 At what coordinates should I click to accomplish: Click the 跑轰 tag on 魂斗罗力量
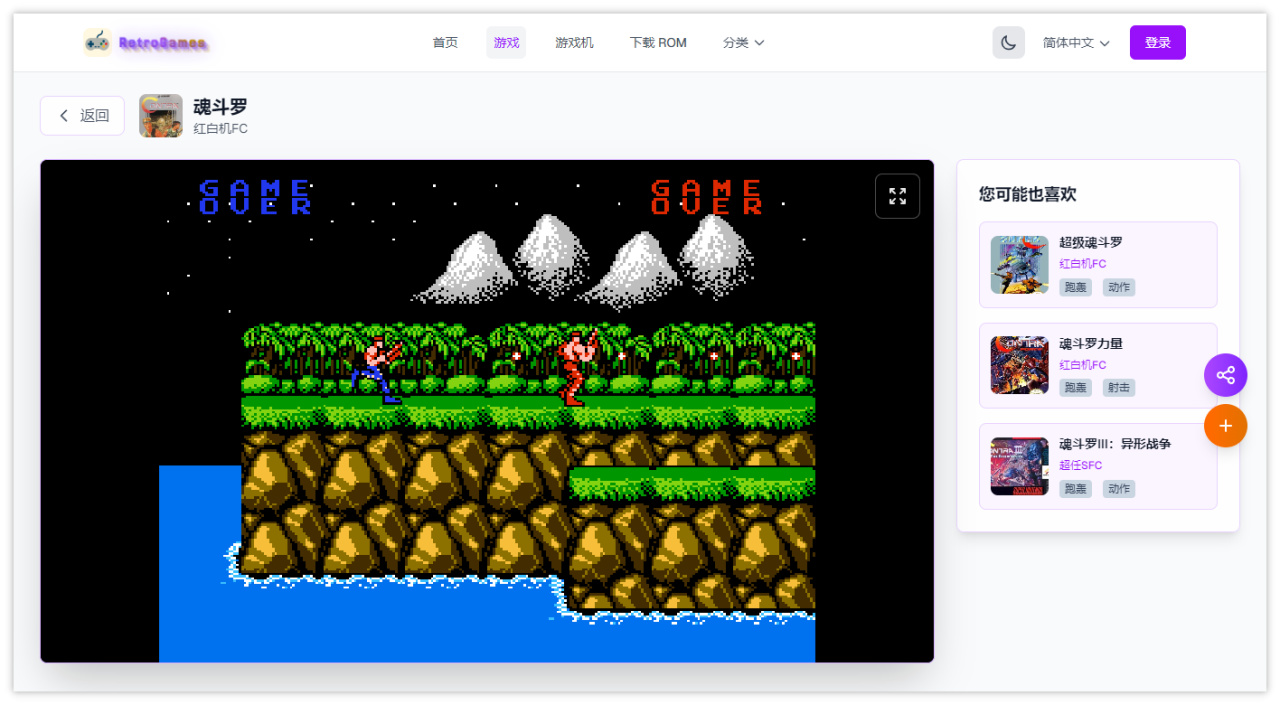point(1076,388)
